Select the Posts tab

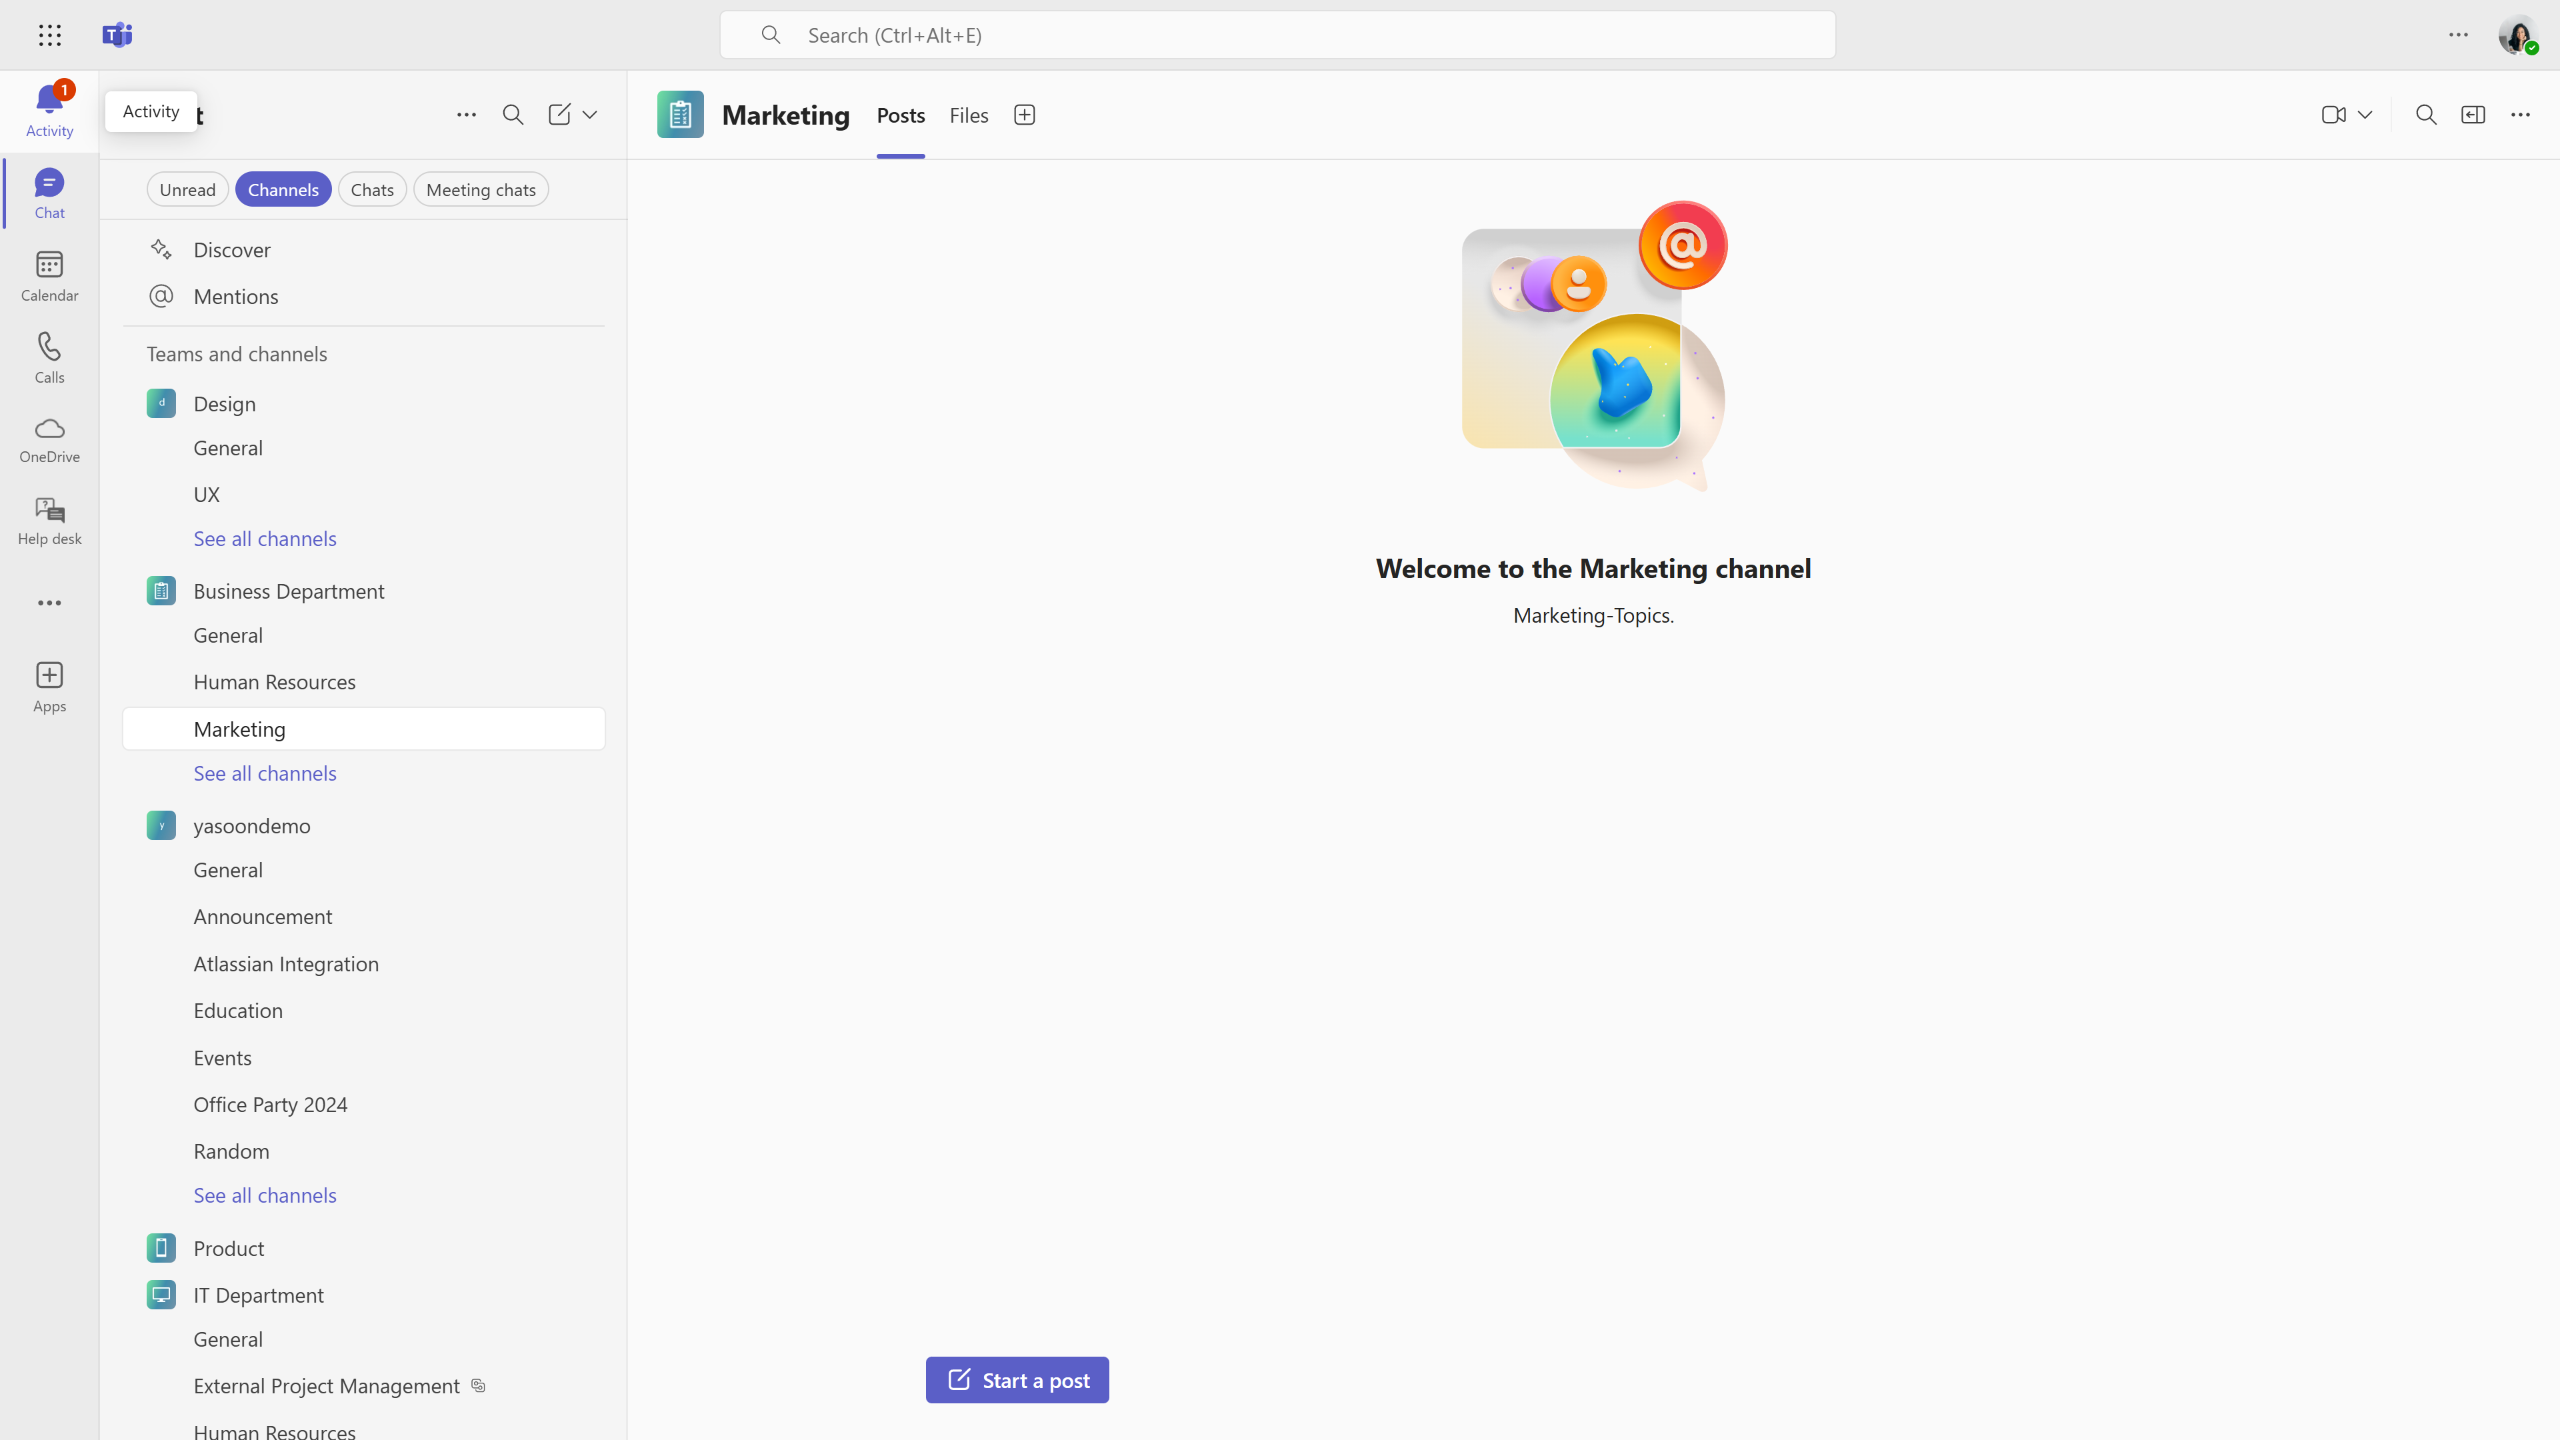[x=900, y=115]
